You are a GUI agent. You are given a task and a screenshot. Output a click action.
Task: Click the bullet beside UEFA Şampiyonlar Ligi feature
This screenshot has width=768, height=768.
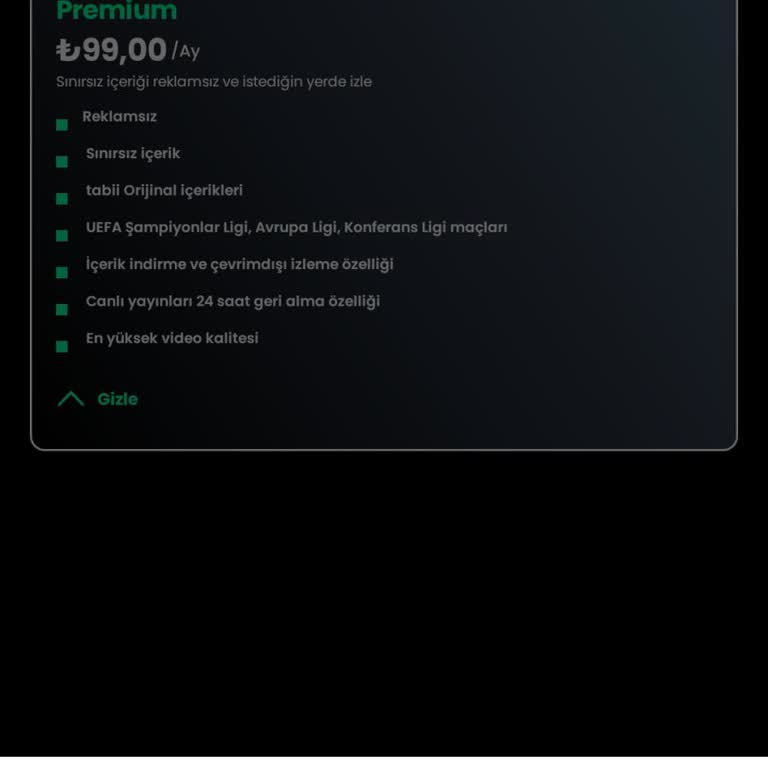[x=62, y=236]
